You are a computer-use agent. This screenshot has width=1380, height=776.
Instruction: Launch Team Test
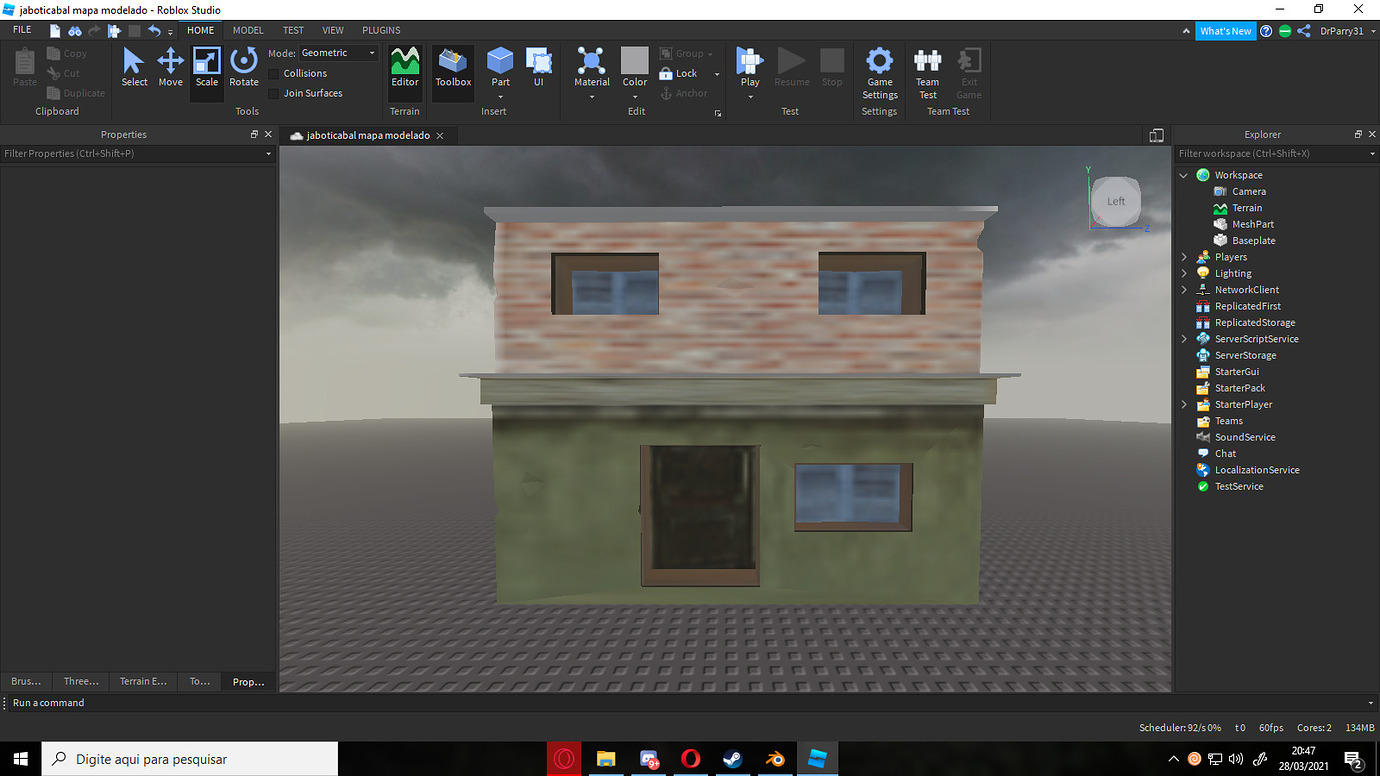click(x=928, y=73)
